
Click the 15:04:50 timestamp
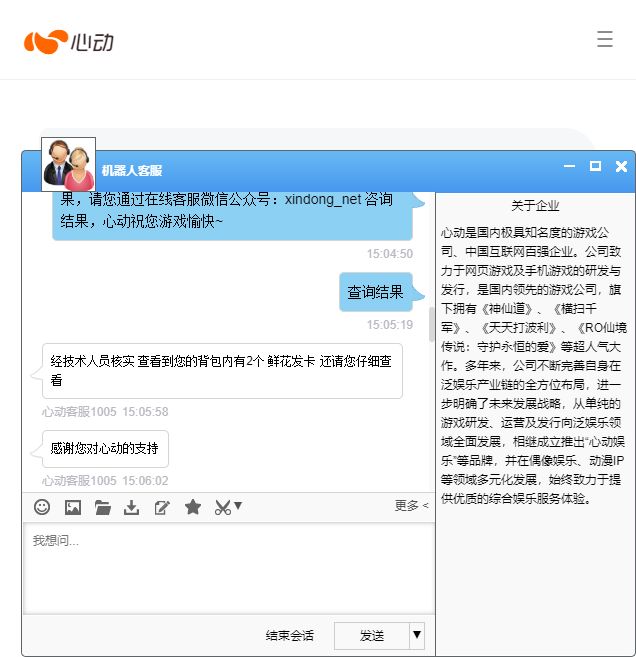[390, 254]
